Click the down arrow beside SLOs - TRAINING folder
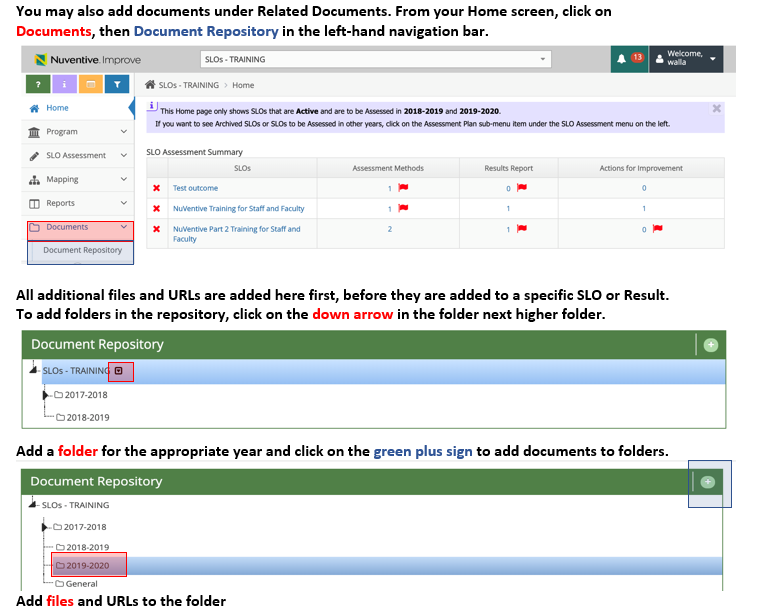Image resolution: width=764 pixels, height=616 pixels. click(x=120, y=371)
